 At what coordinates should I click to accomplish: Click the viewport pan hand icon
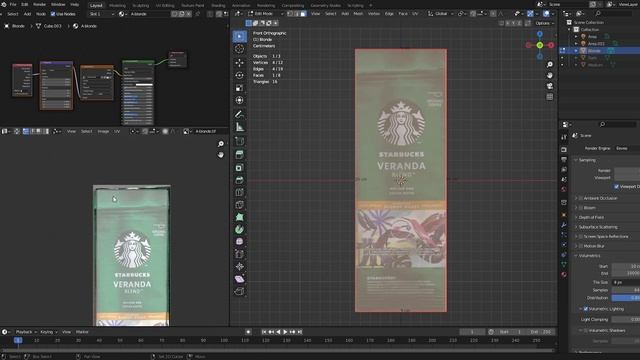tap(550, 75)
